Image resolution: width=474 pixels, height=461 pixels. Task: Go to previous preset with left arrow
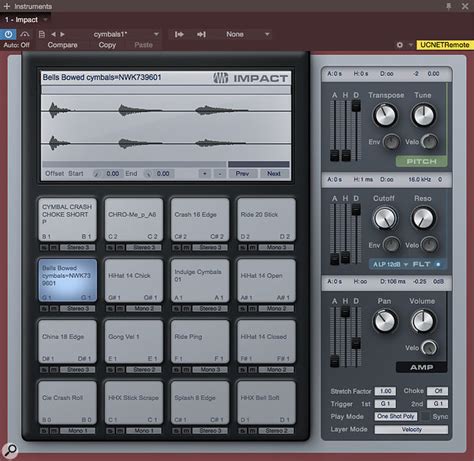[x=53, y=34]
